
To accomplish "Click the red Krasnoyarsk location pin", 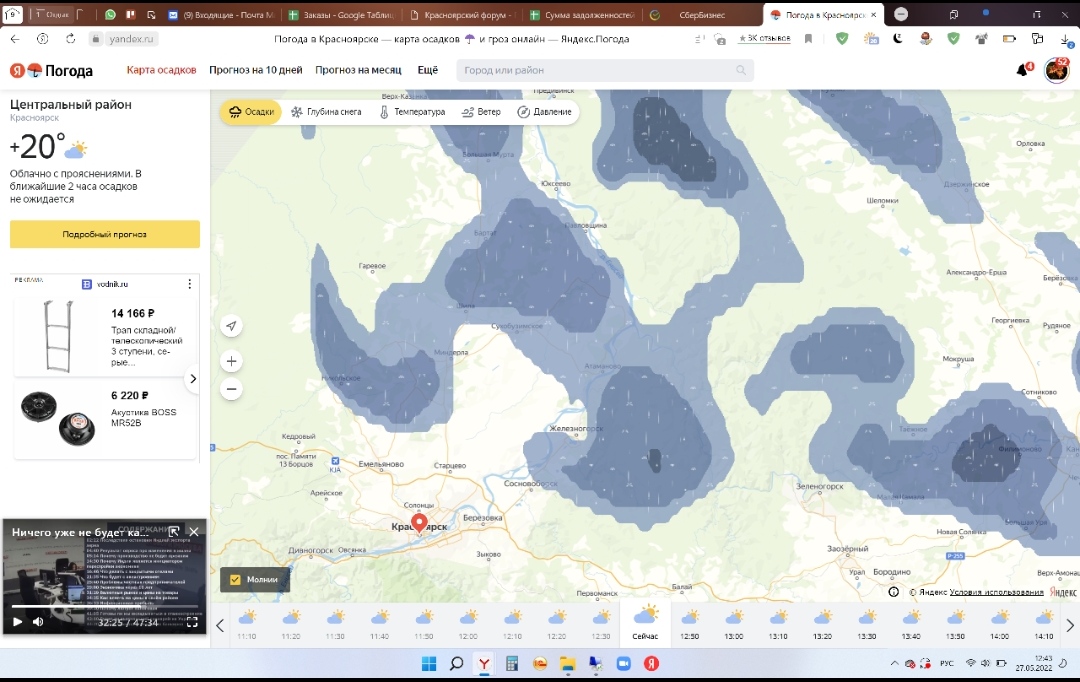I will click(419, 524).
